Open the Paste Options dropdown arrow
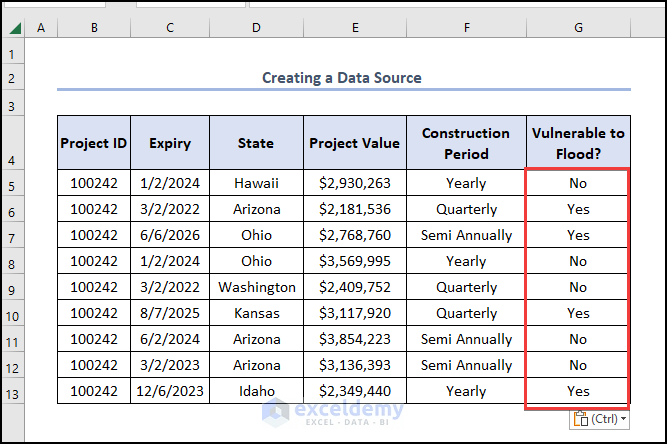This screenshot has height=444, width=667. tap(625, 419)
